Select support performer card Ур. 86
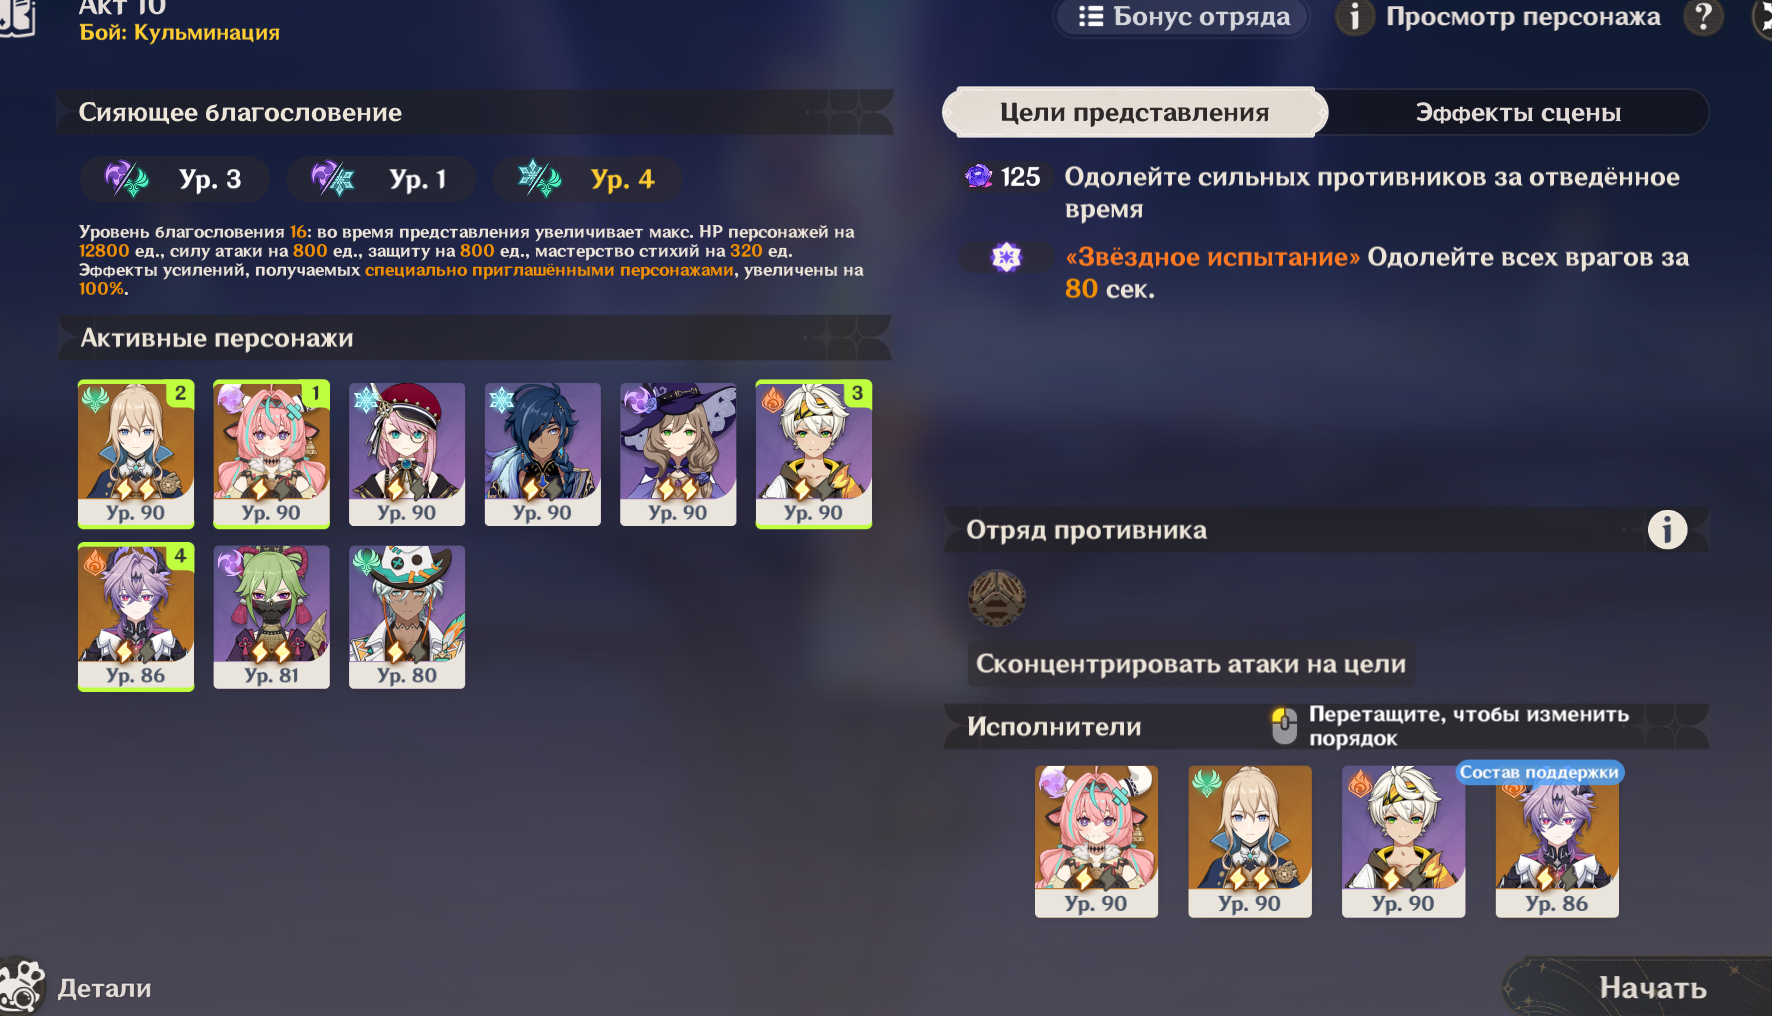Image resolution: width=1772 pixels, height=1016 pixels. click(x=1557, y=842)
